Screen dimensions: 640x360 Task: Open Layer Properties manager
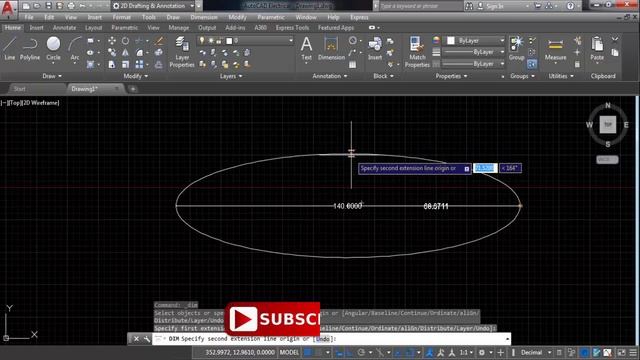(182, 51)
